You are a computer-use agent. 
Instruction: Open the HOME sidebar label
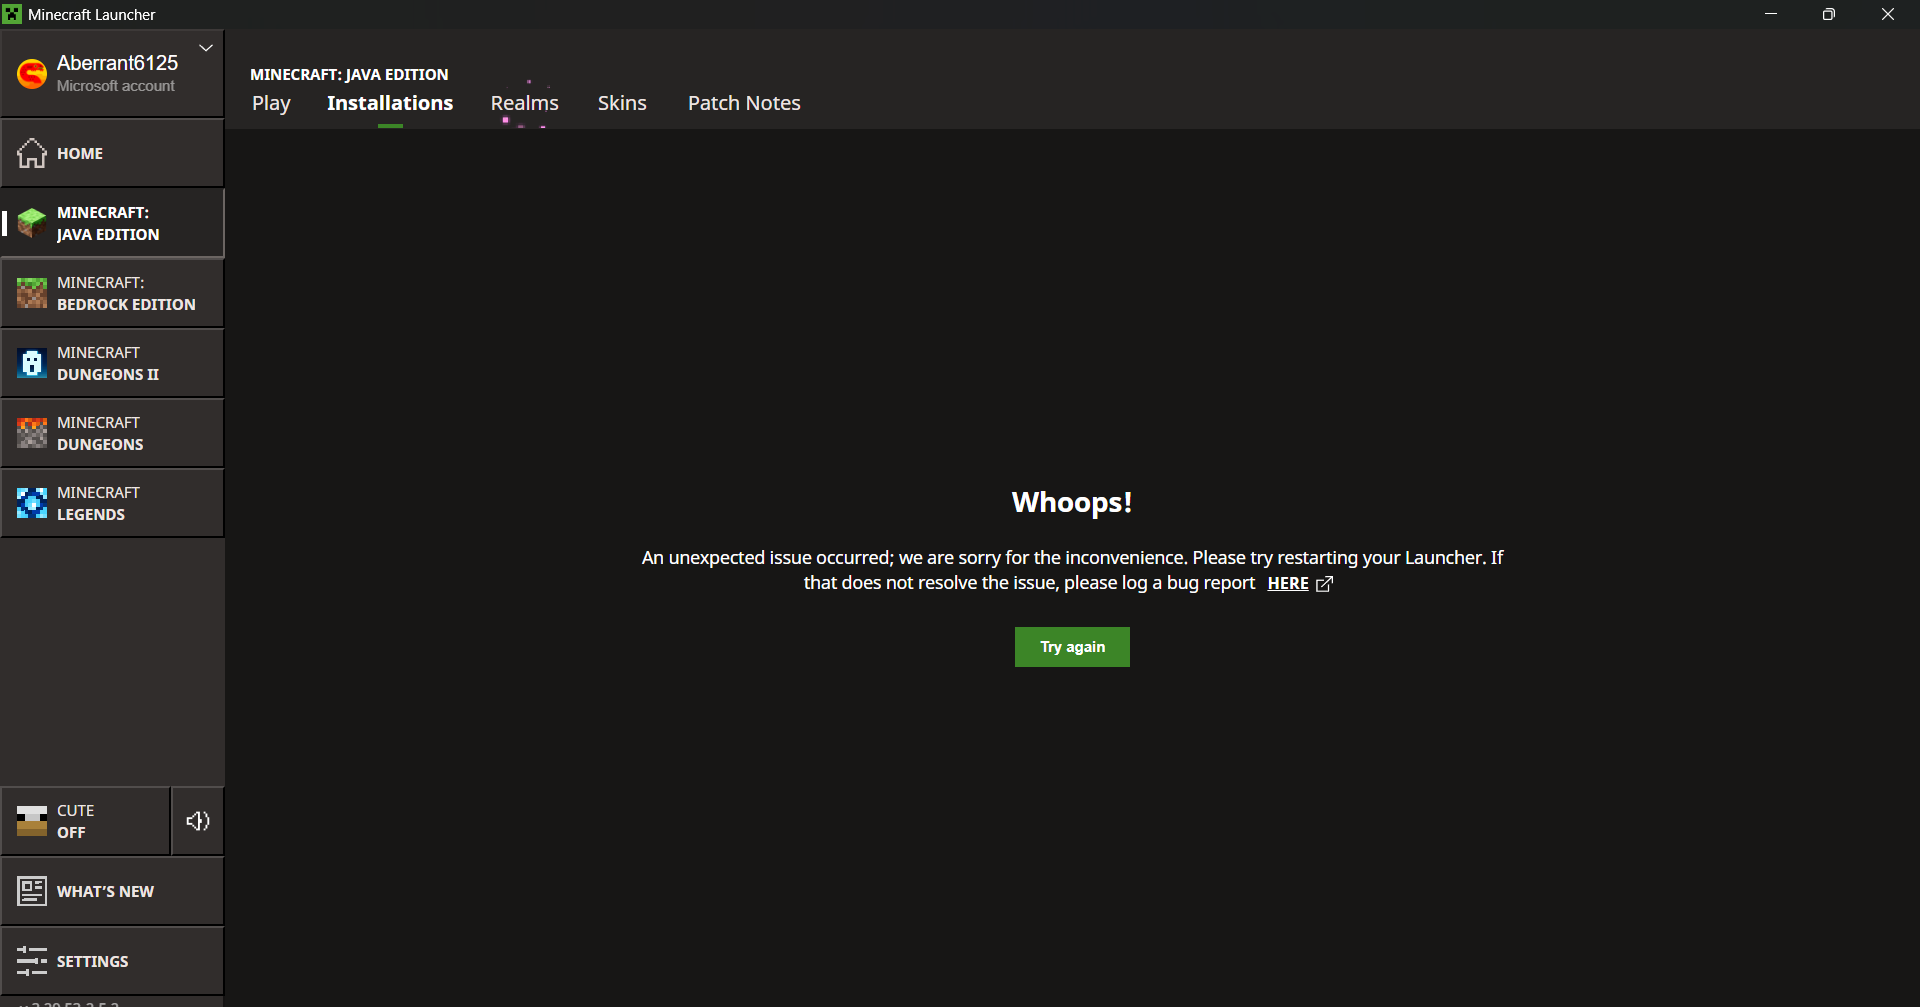pyautogui.click(x=80, y=153)
